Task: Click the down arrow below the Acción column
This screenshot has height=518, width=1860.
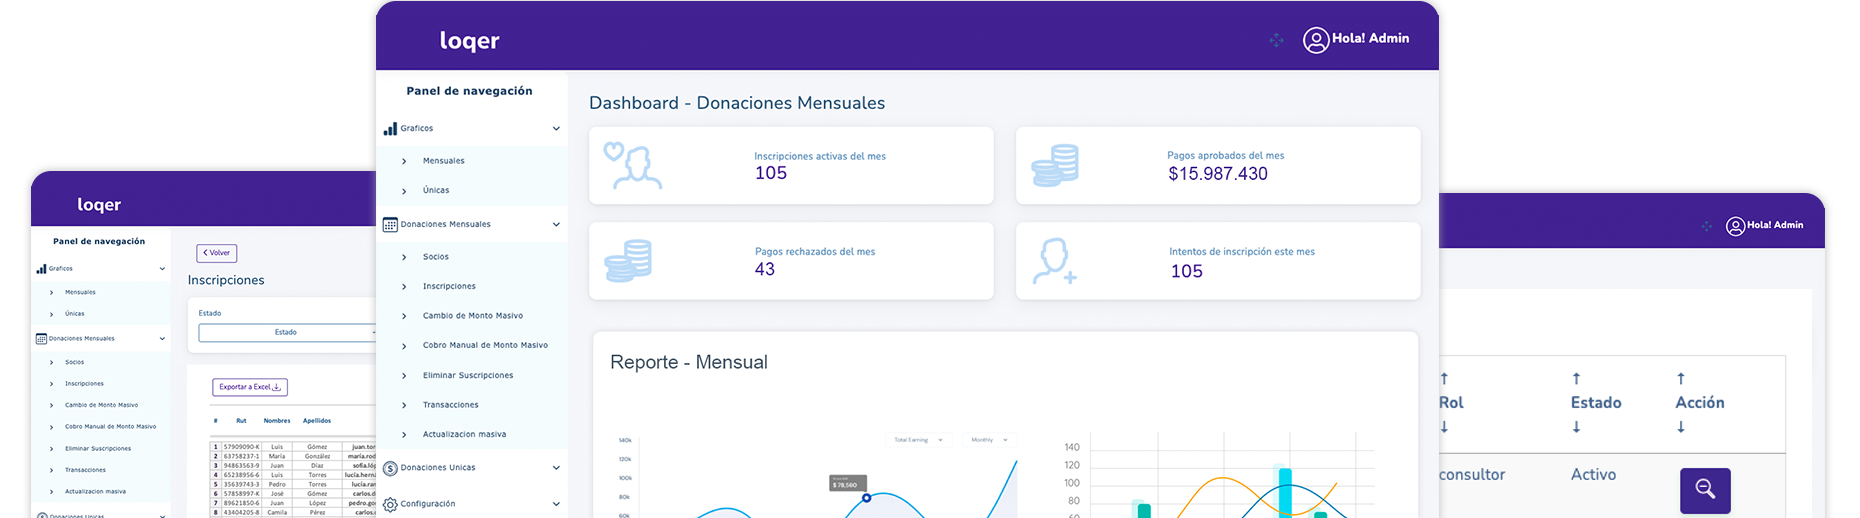Action: click(1681, 427)
